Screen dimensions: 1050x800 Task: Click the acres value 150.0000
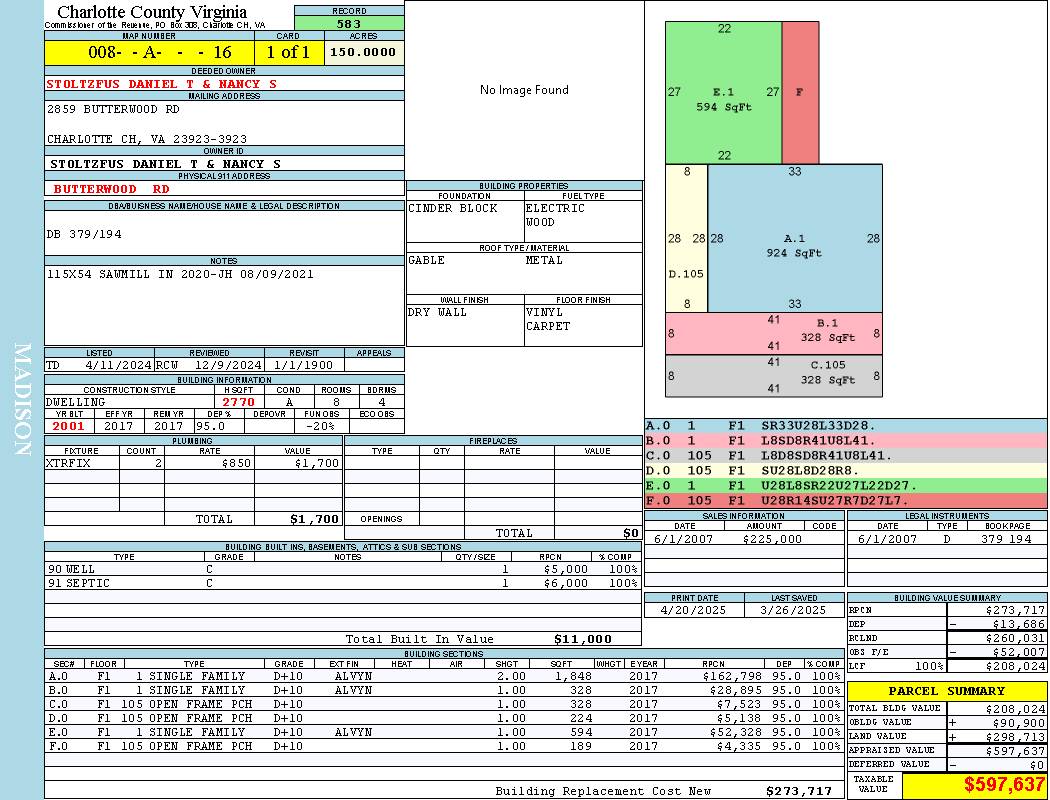pyautogui.click(x=363, y=52)
